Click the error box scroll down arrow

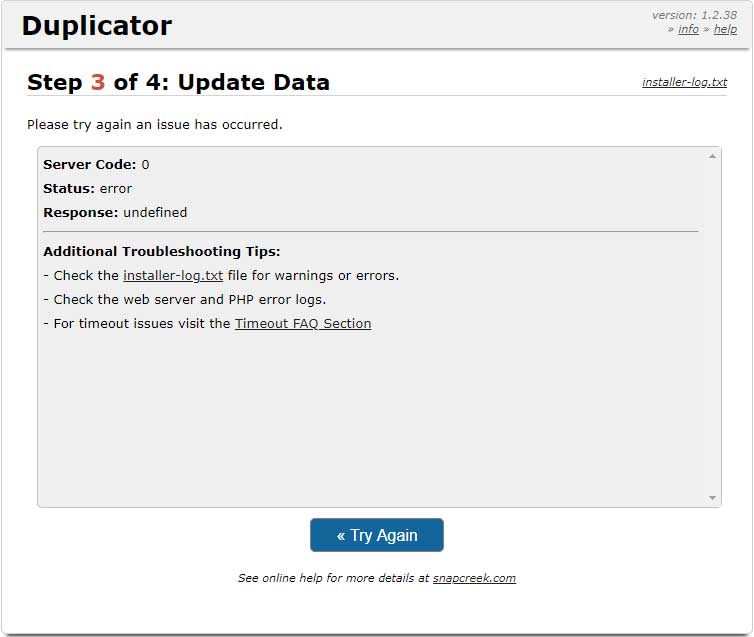coord(712,498)
